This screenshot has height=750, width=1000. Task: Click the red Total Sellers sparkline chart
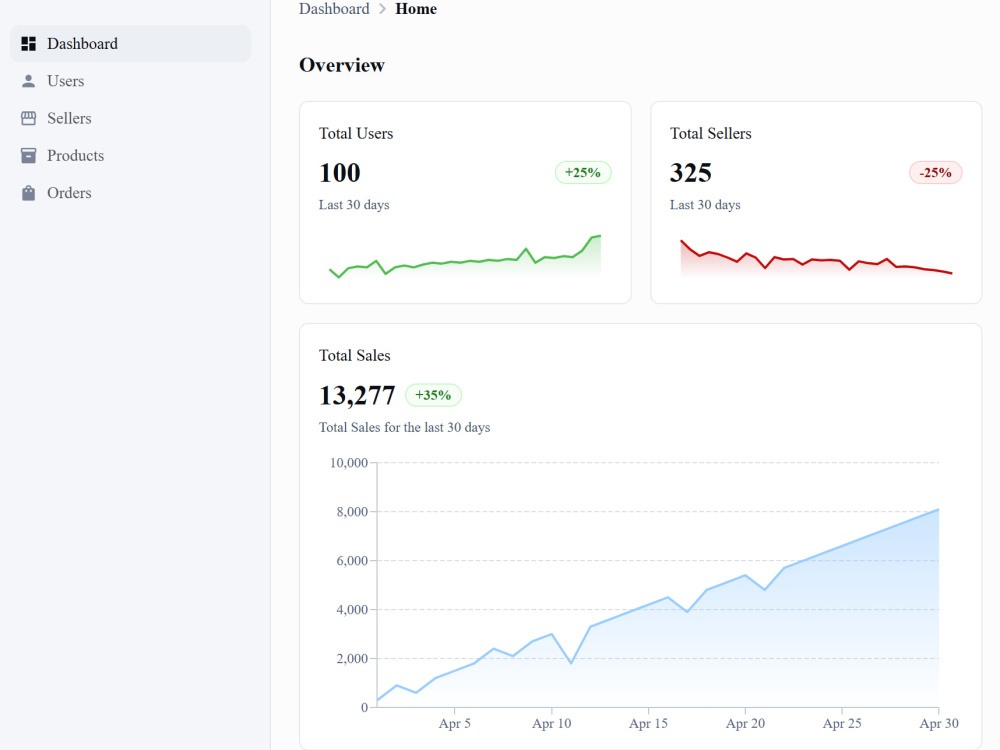(x=816, y=258)
